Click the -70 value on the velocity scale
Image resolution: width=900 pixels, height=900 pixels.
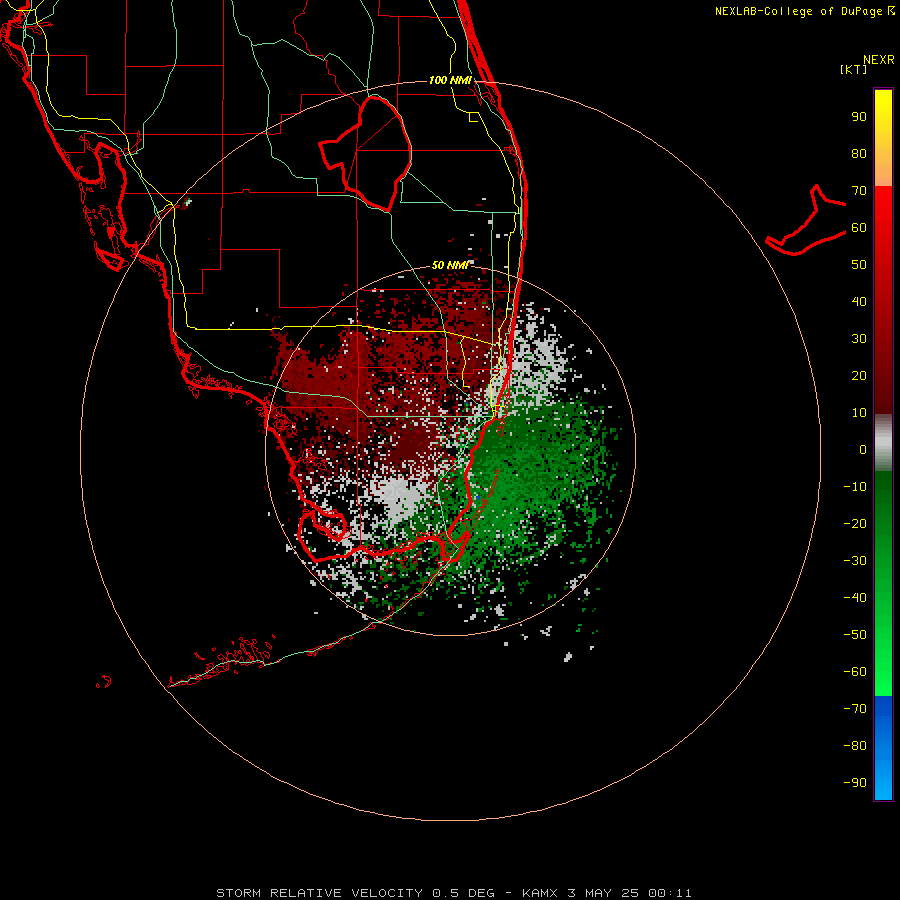point(855,708)
